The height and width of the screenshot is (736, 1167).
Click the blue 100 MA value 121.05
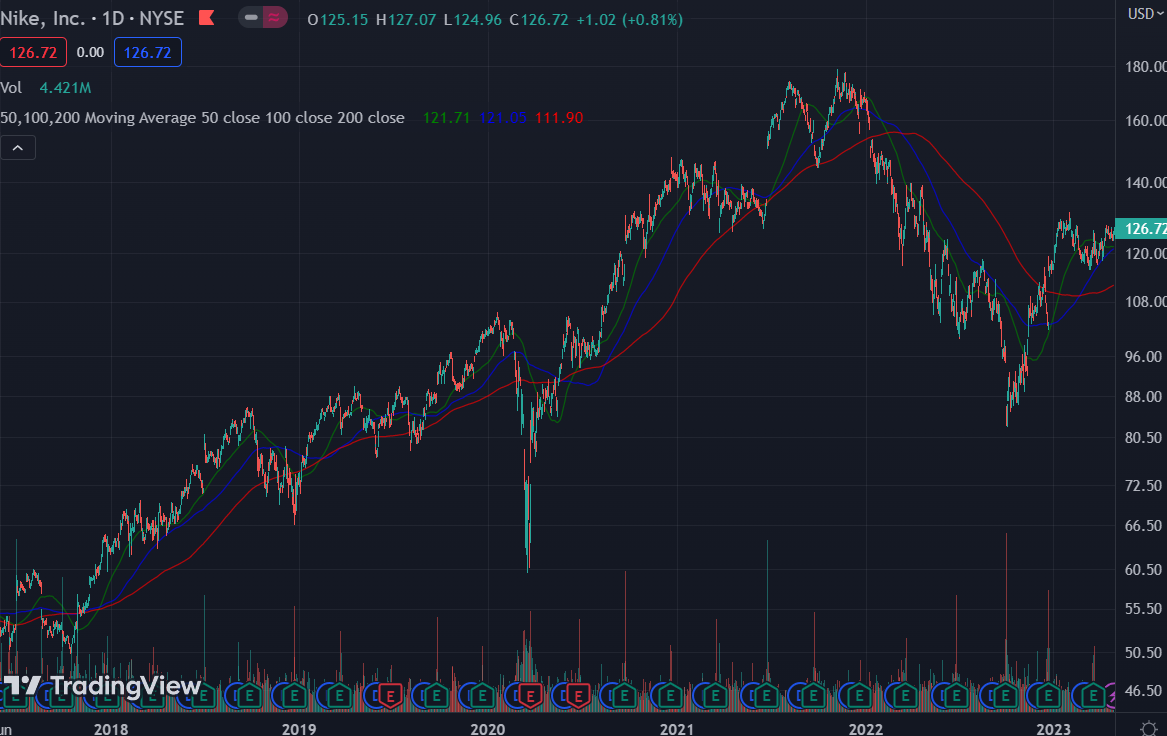502,118
